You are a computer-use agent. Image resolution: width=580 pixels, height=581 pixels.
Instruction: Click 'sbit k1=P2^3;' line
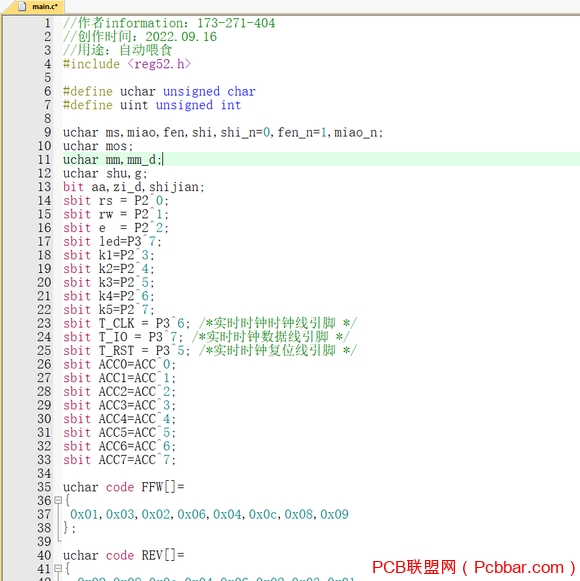tap(109, 255)
